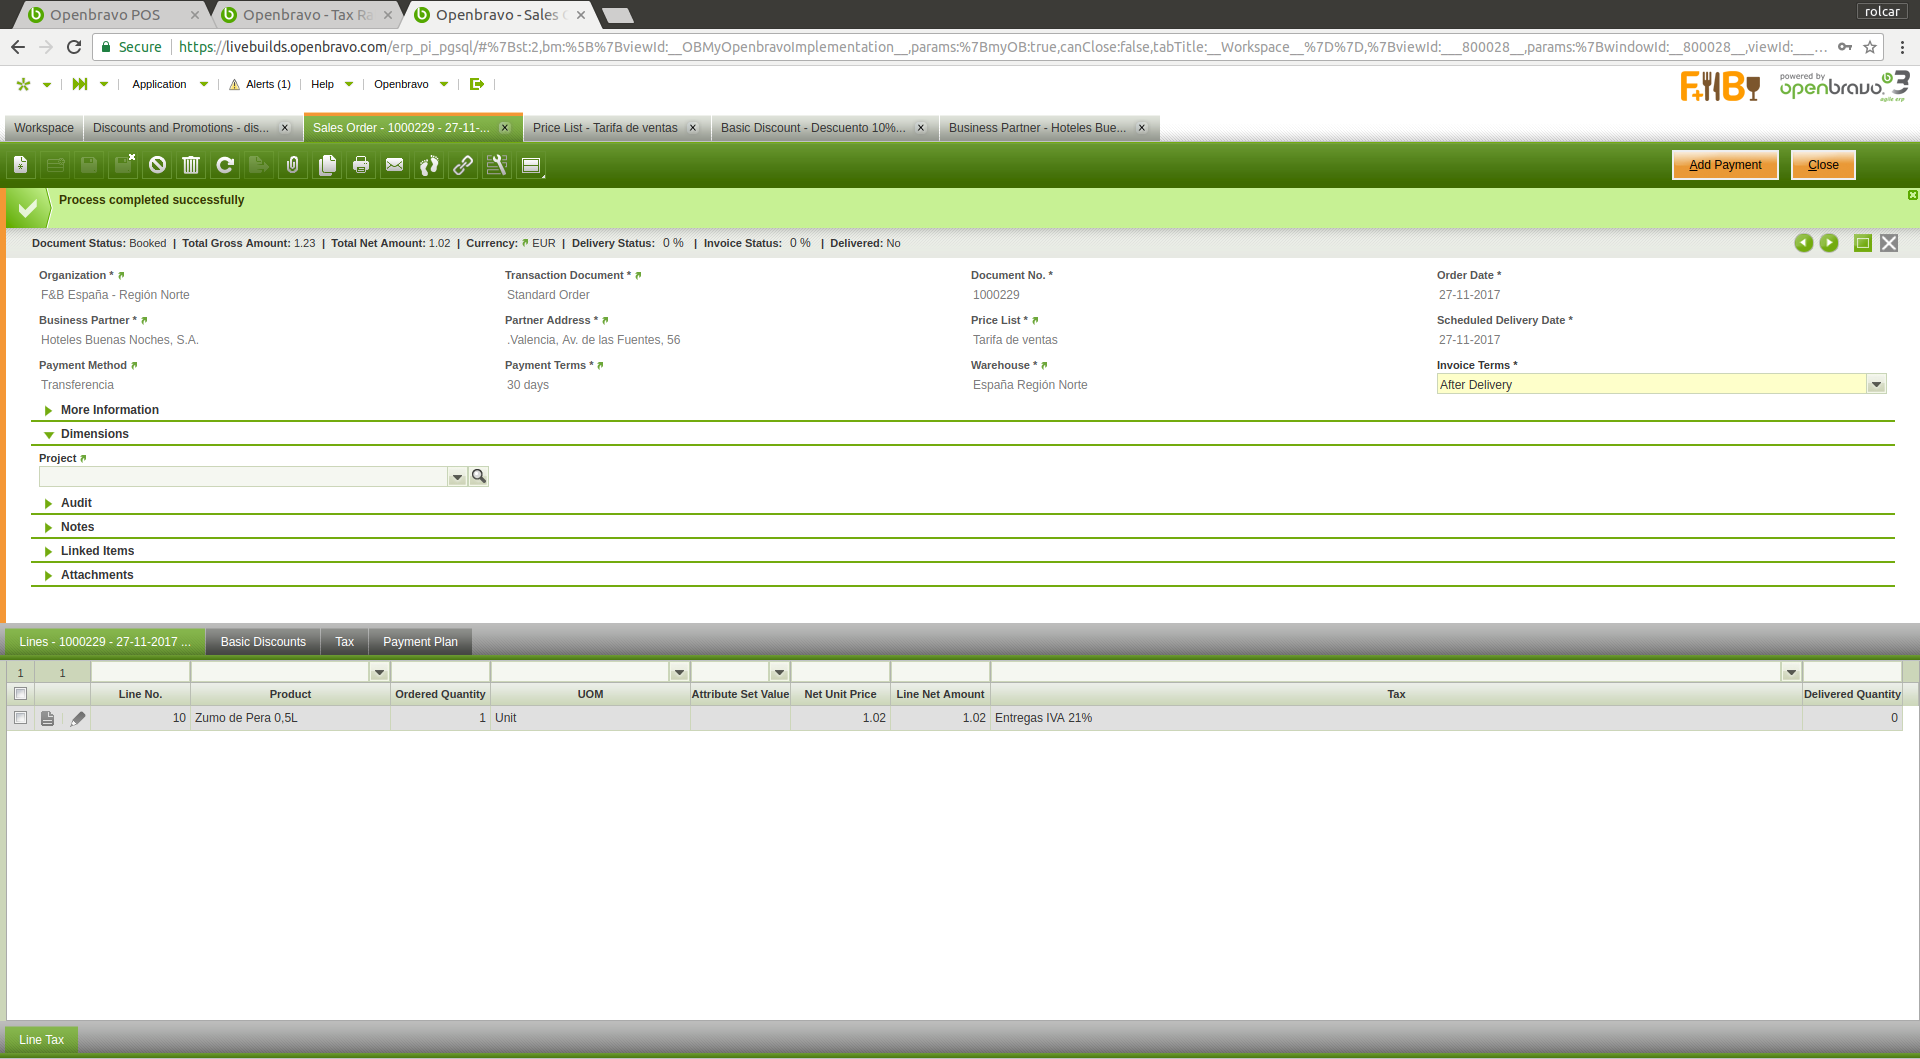Open the Line Tax tab at bottom
This screenshot has width=1920, height=1059.
point(41,1040)
